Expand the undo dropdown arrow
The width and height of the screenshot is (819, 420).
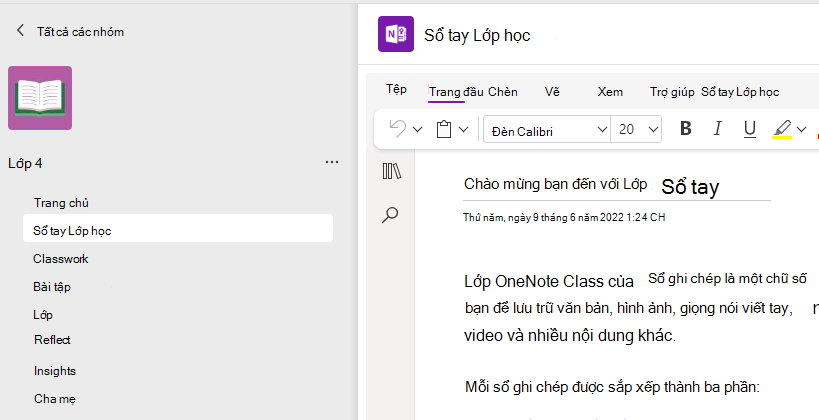tap(417, 129)
